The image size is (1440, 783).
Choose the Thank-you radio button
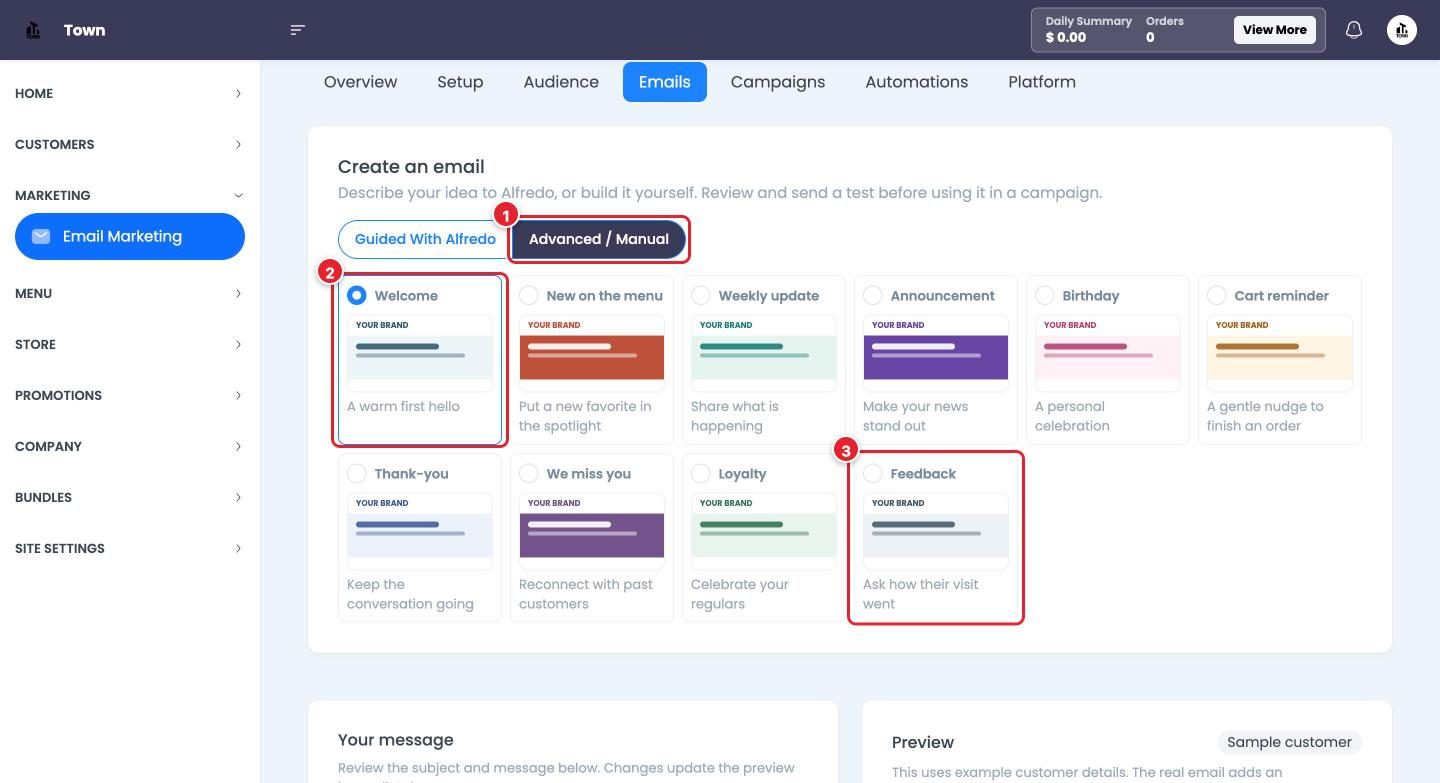pos(357,473)
